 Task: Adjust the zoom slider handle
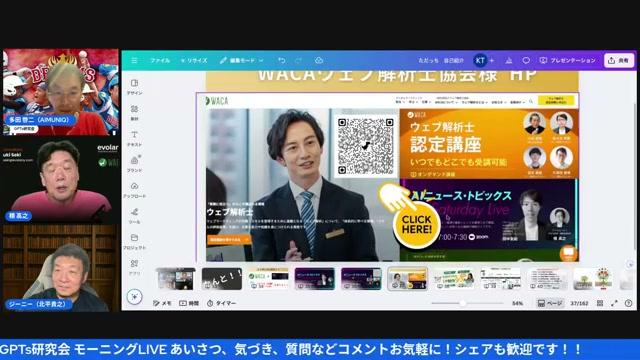click(462, 303)
